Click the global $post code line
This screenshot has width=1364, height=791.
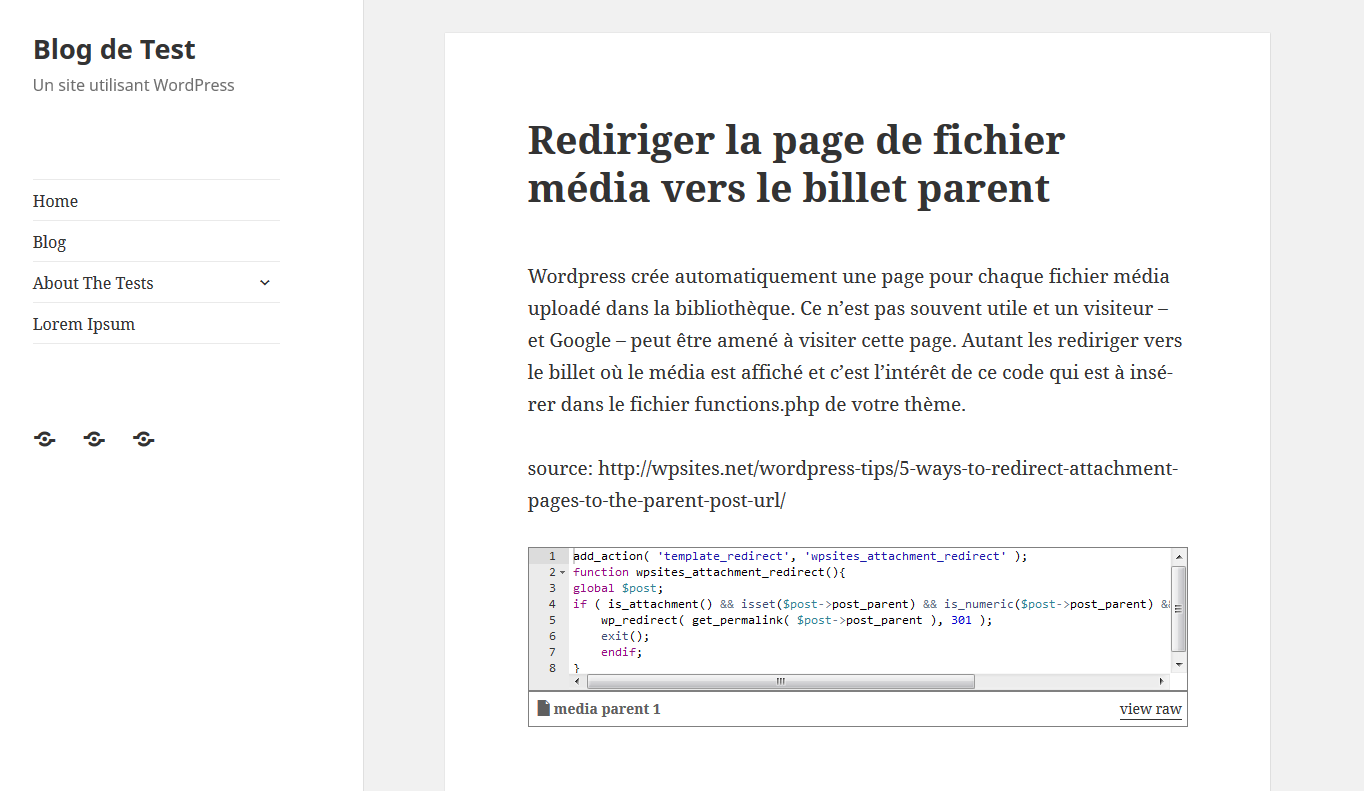pyautogui.click(x=618, y=588)
